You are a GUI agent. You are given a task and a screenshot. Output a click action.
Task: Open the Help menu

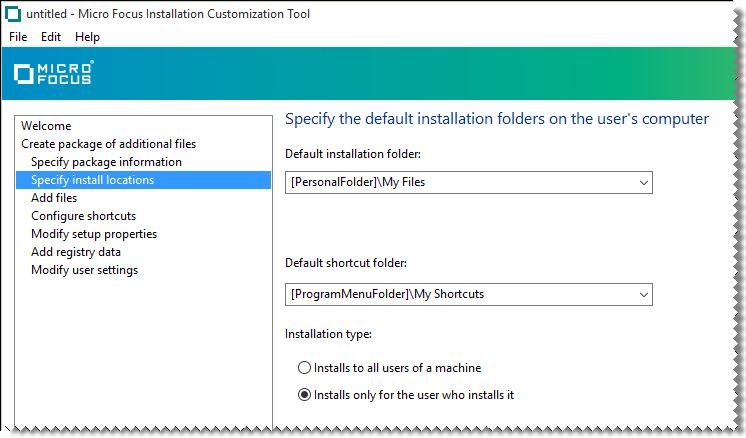tap(87, 37)
